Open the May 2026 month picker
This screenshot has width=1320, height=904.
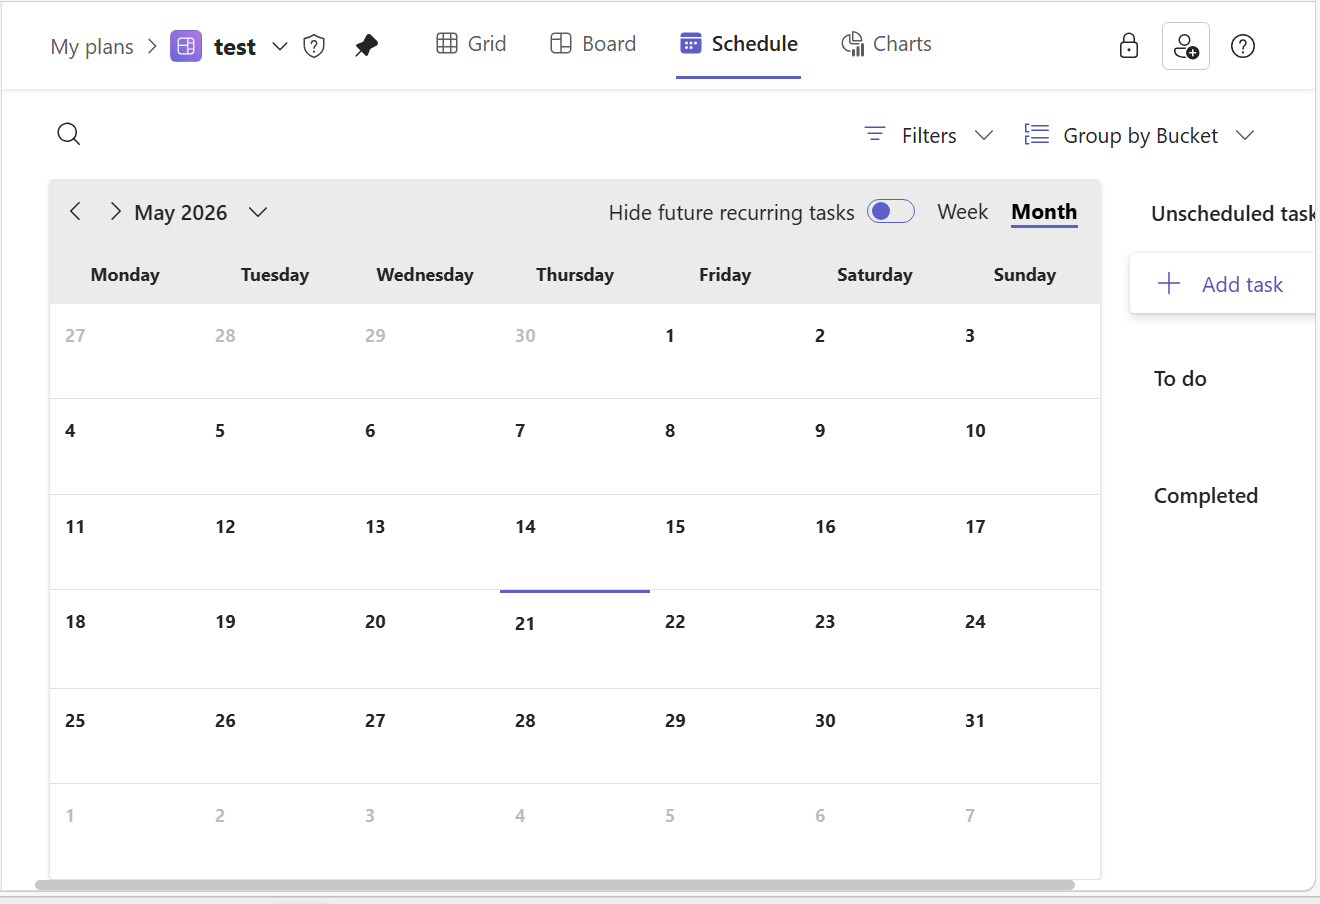[201, 212]
